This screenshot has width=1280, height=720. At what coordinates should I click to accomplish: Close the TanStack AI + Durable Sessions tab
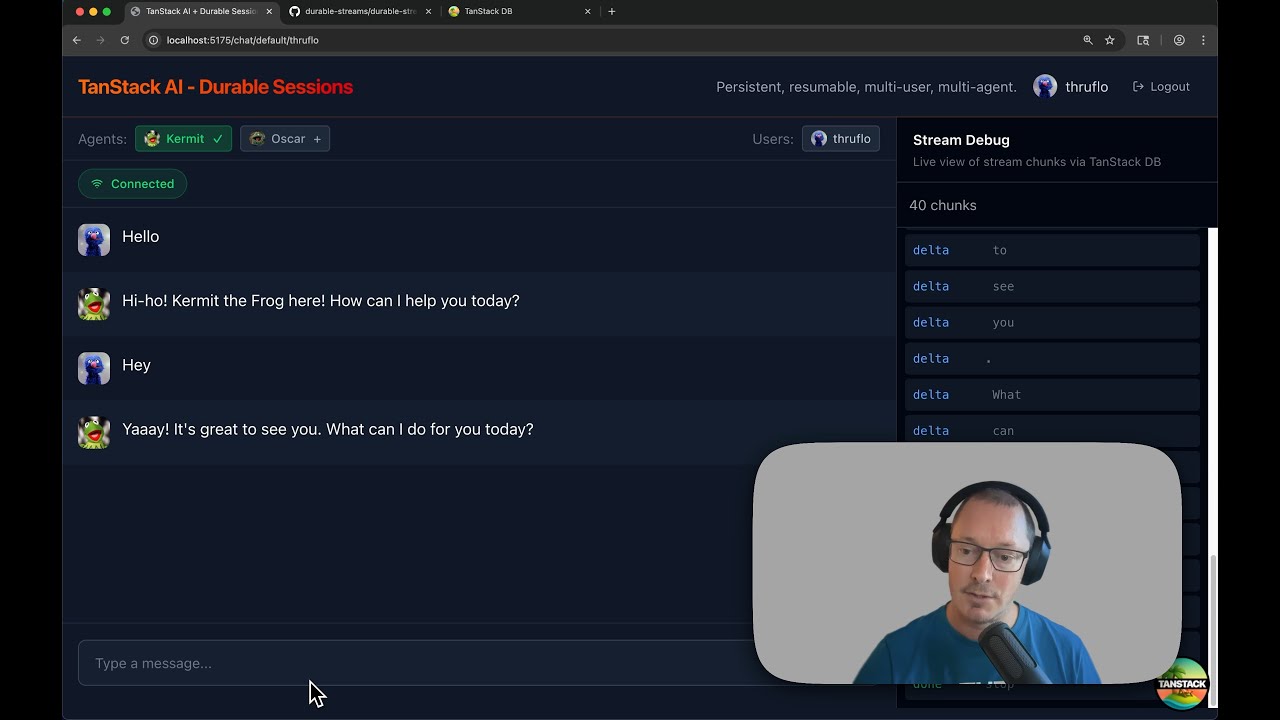point(269,11)
